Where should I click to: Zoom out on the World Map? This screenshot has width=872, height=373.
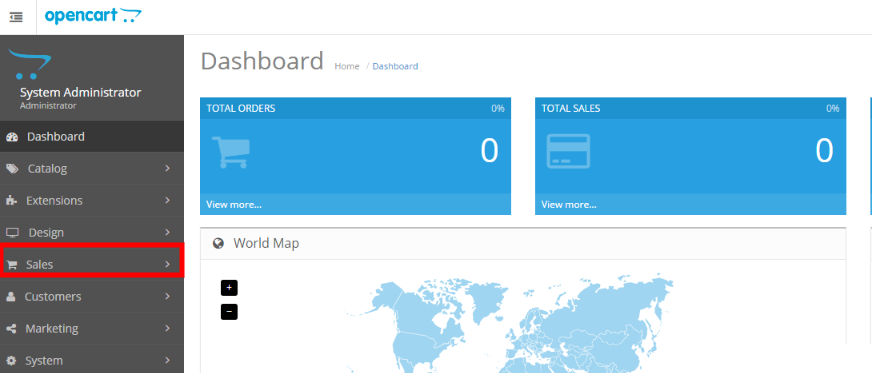tap(229, 312)
